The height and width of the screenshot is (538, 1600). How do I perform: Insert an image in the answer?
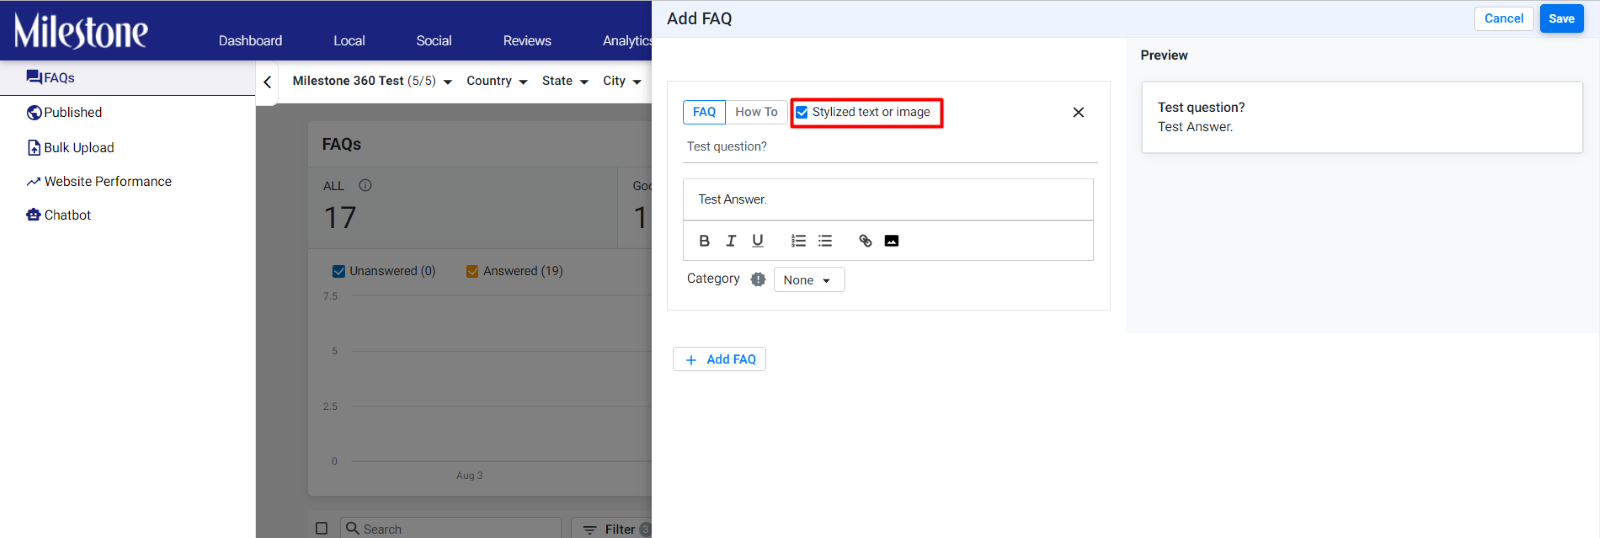coord(892,241)
